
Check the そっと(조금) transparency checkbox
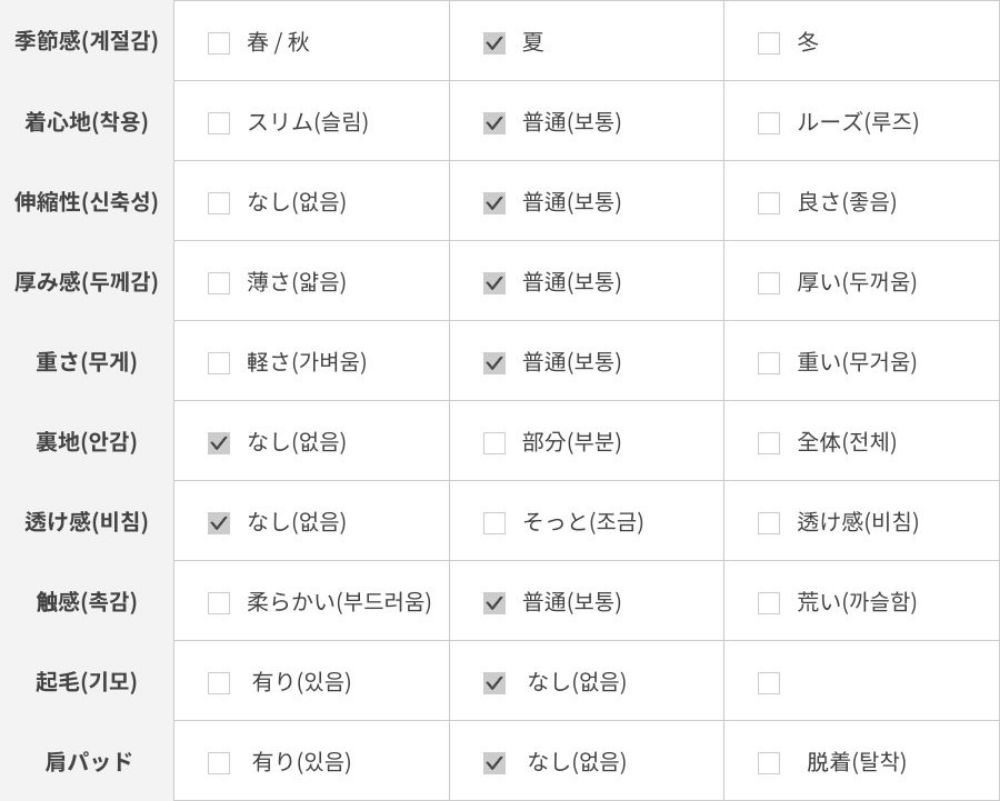[x=494, y=524]
